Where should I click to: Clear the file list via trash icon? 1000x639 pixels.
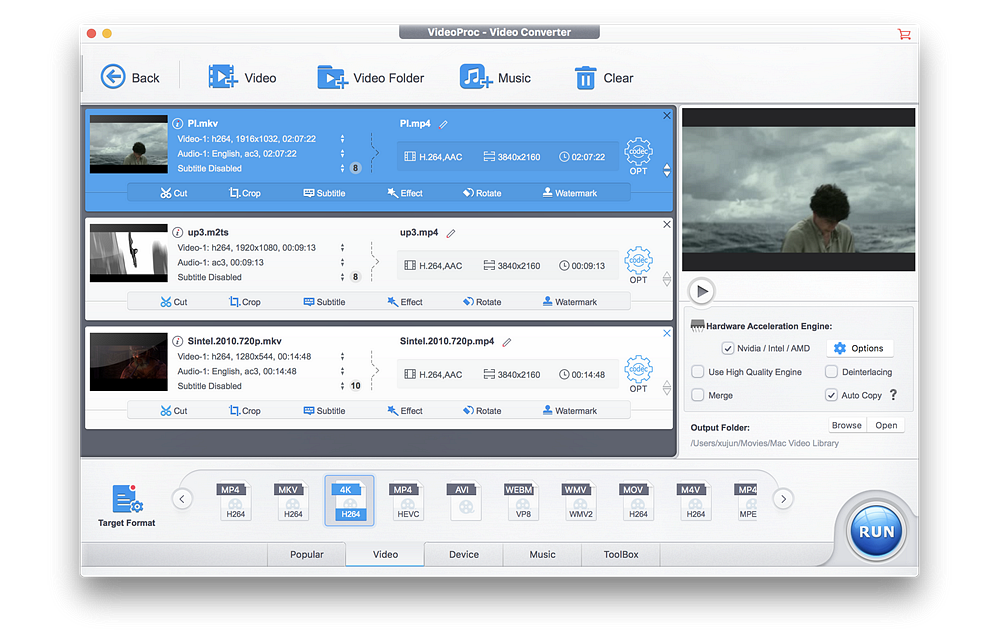point(585,78)
